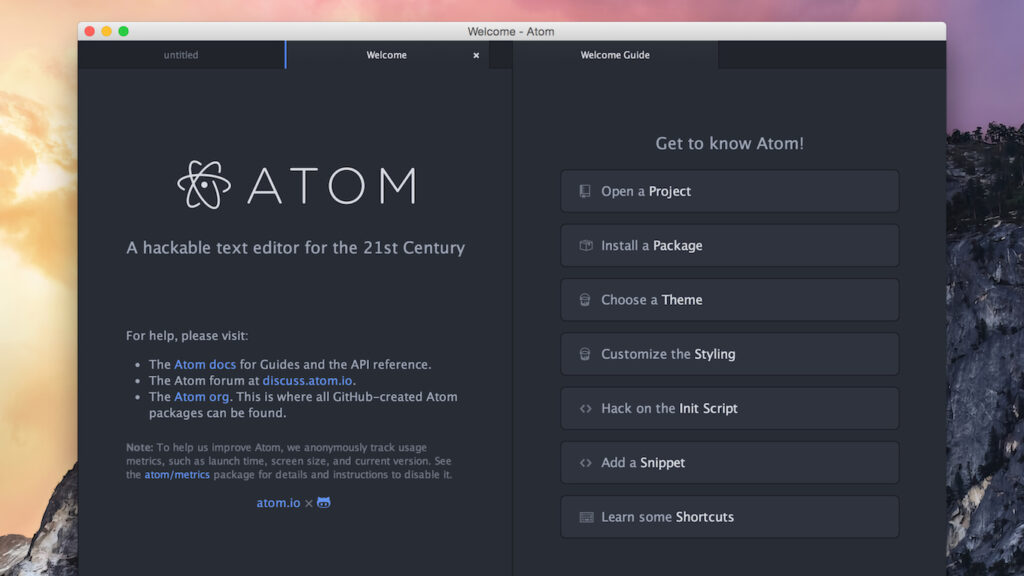This screenshot has width=1024, height=576.
Task: Expand the Customize the Styling section
Action: click(x=730, y=354)
